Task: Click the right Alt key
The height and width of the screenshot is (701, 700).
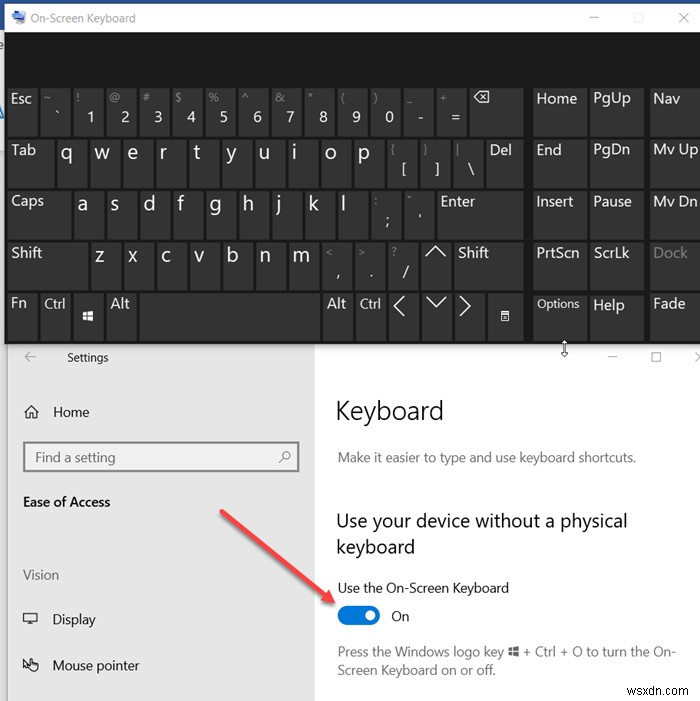Action: [338, 317]
